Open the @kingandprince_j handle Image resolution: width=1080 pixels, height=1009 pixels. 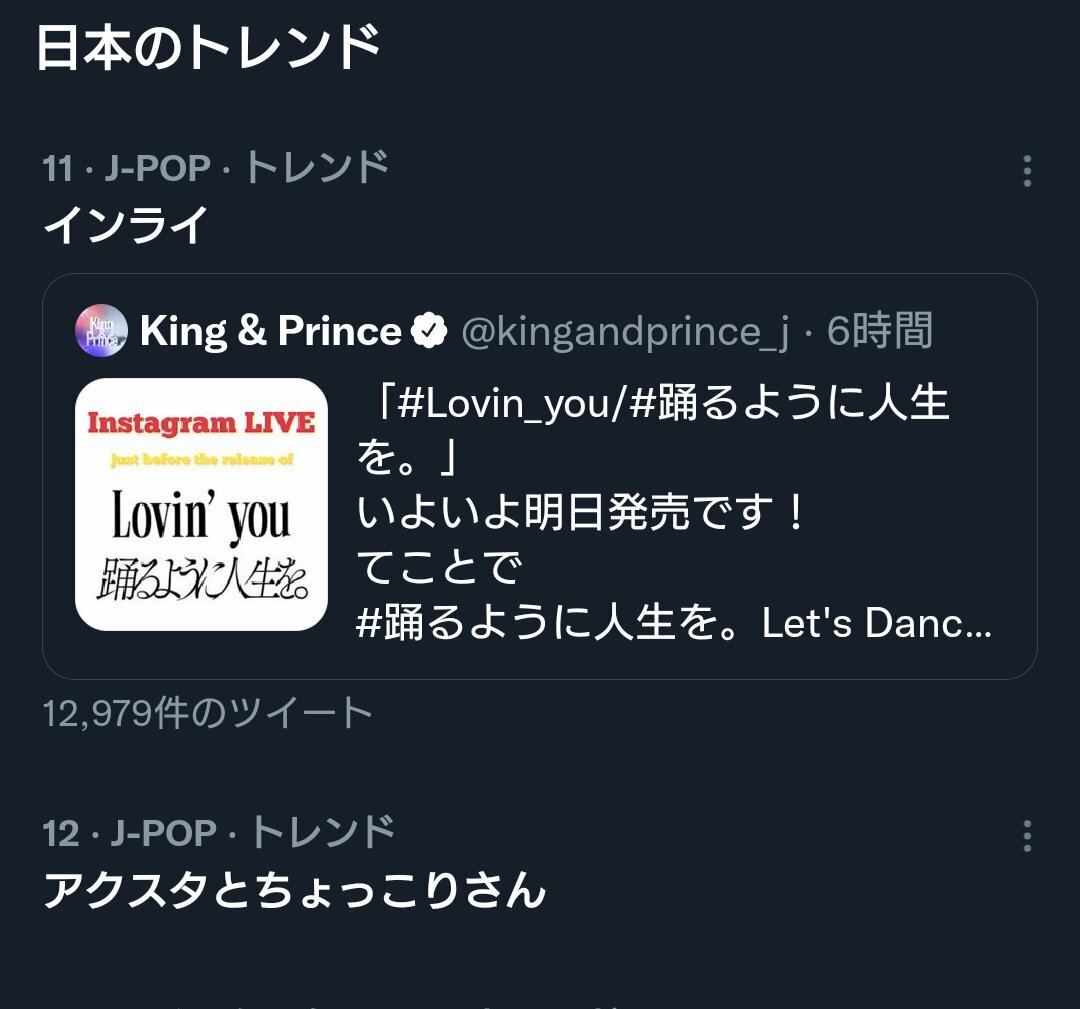click(624, 331)
